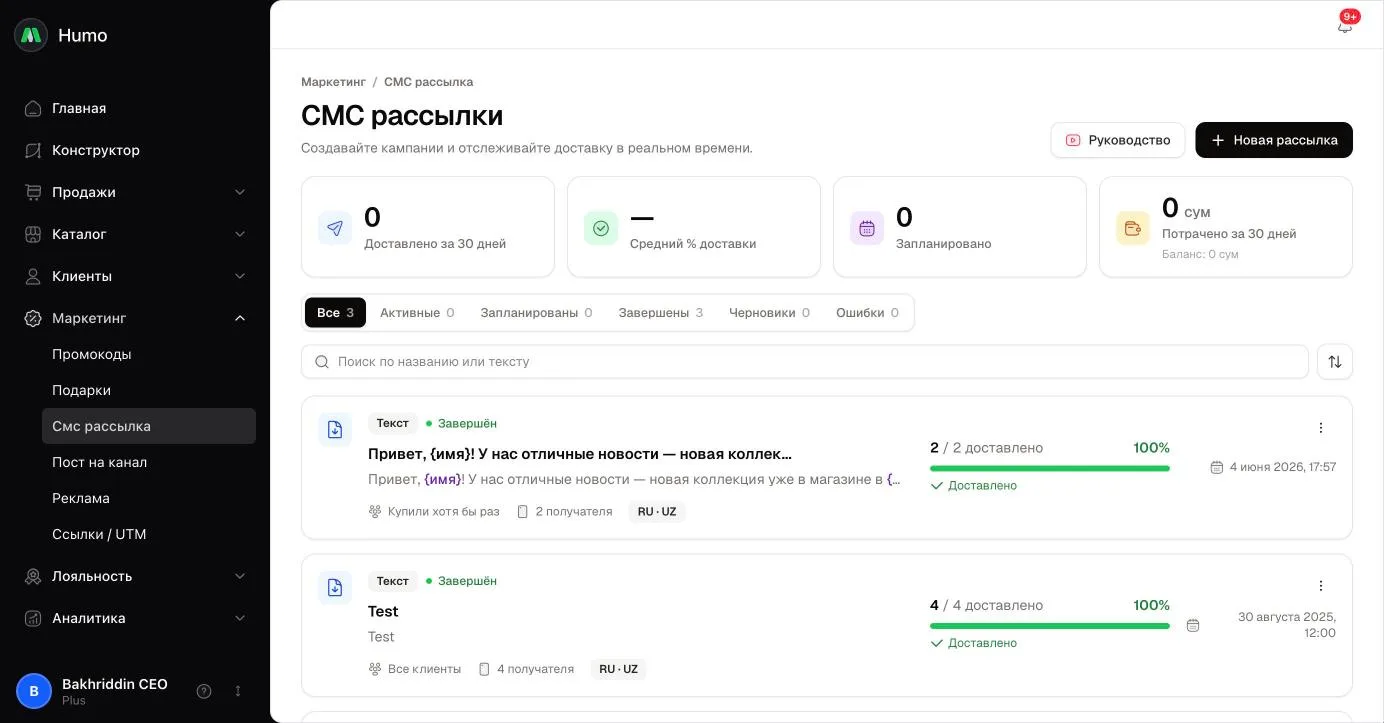The height and width of the screenshot is (723, 1384).
Task: Click the Bakhriddin CEO avatar
Action: click(34, 691)
